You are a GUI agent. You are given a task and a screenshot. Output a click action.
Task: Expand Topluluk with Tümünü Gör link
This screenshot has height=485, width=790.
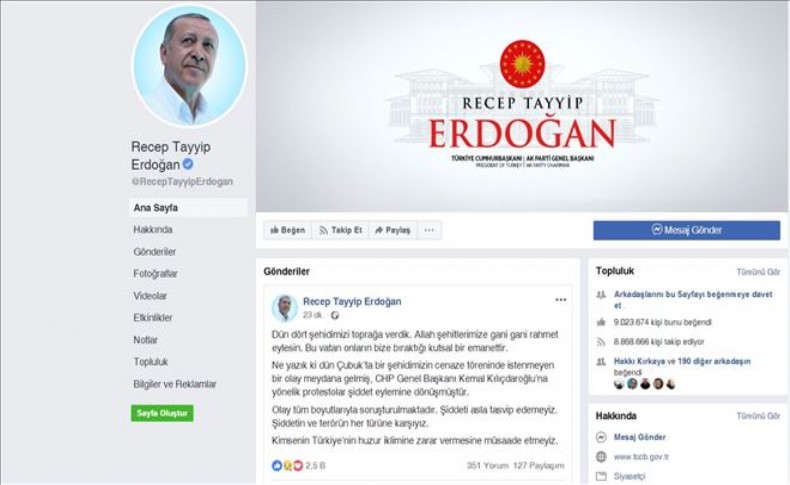(758, 272)
